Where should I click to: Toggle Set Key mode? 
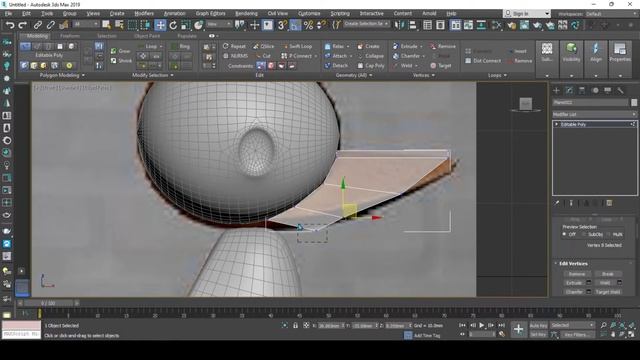click(538, 334)
